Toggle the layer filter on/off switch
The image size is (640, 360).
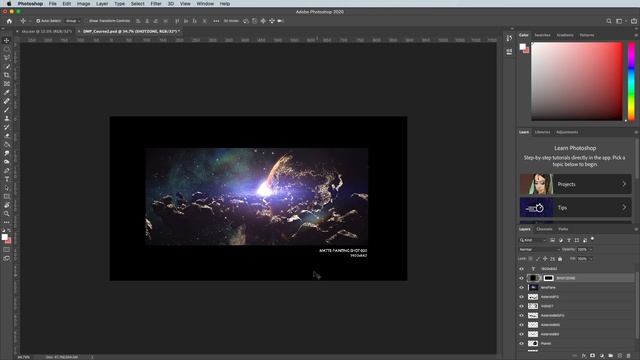click(x=592, y=239)
